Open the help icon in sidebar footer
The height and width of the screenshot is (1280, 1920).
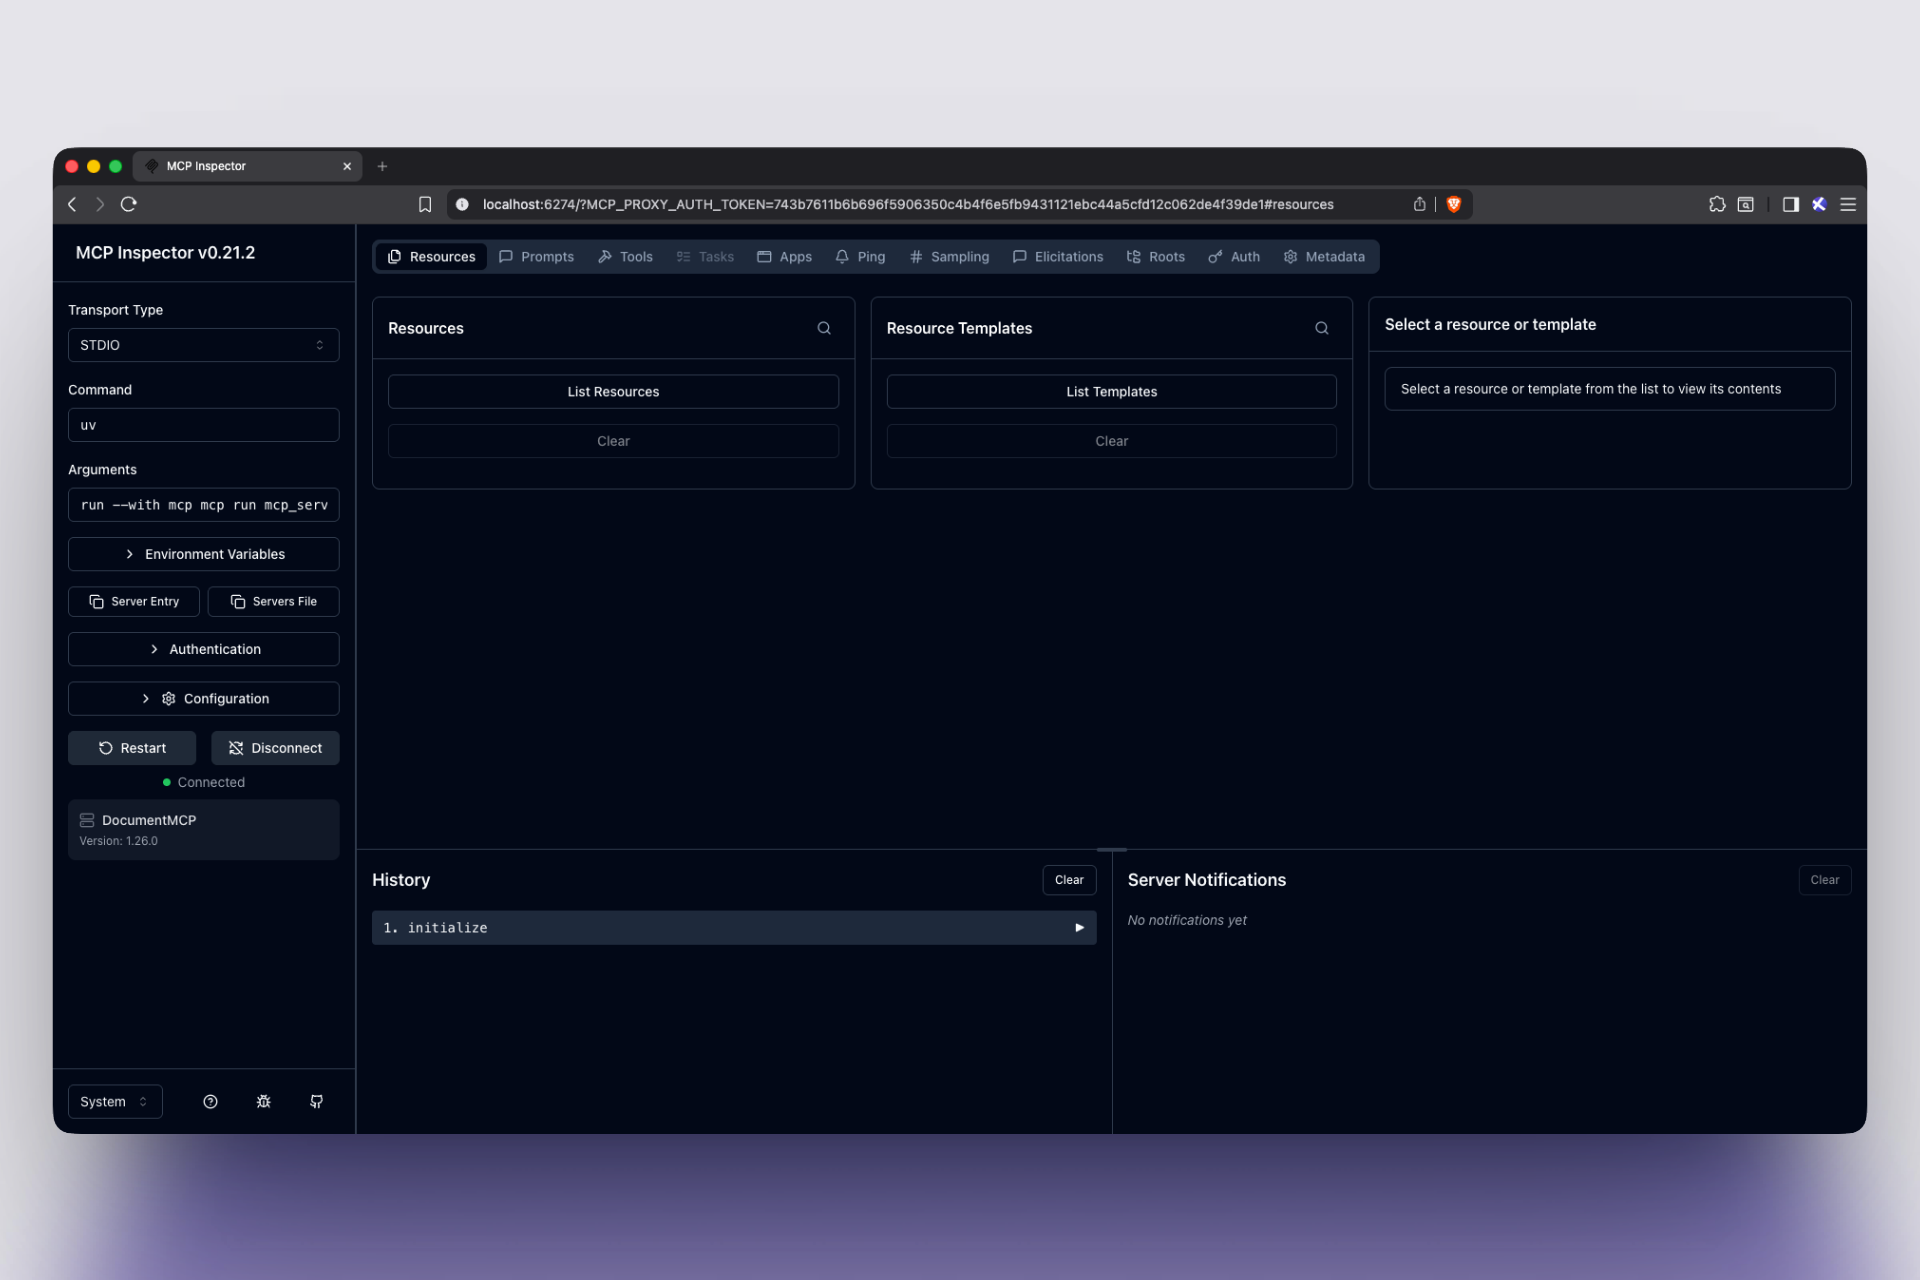click(x=210, y=1101)
